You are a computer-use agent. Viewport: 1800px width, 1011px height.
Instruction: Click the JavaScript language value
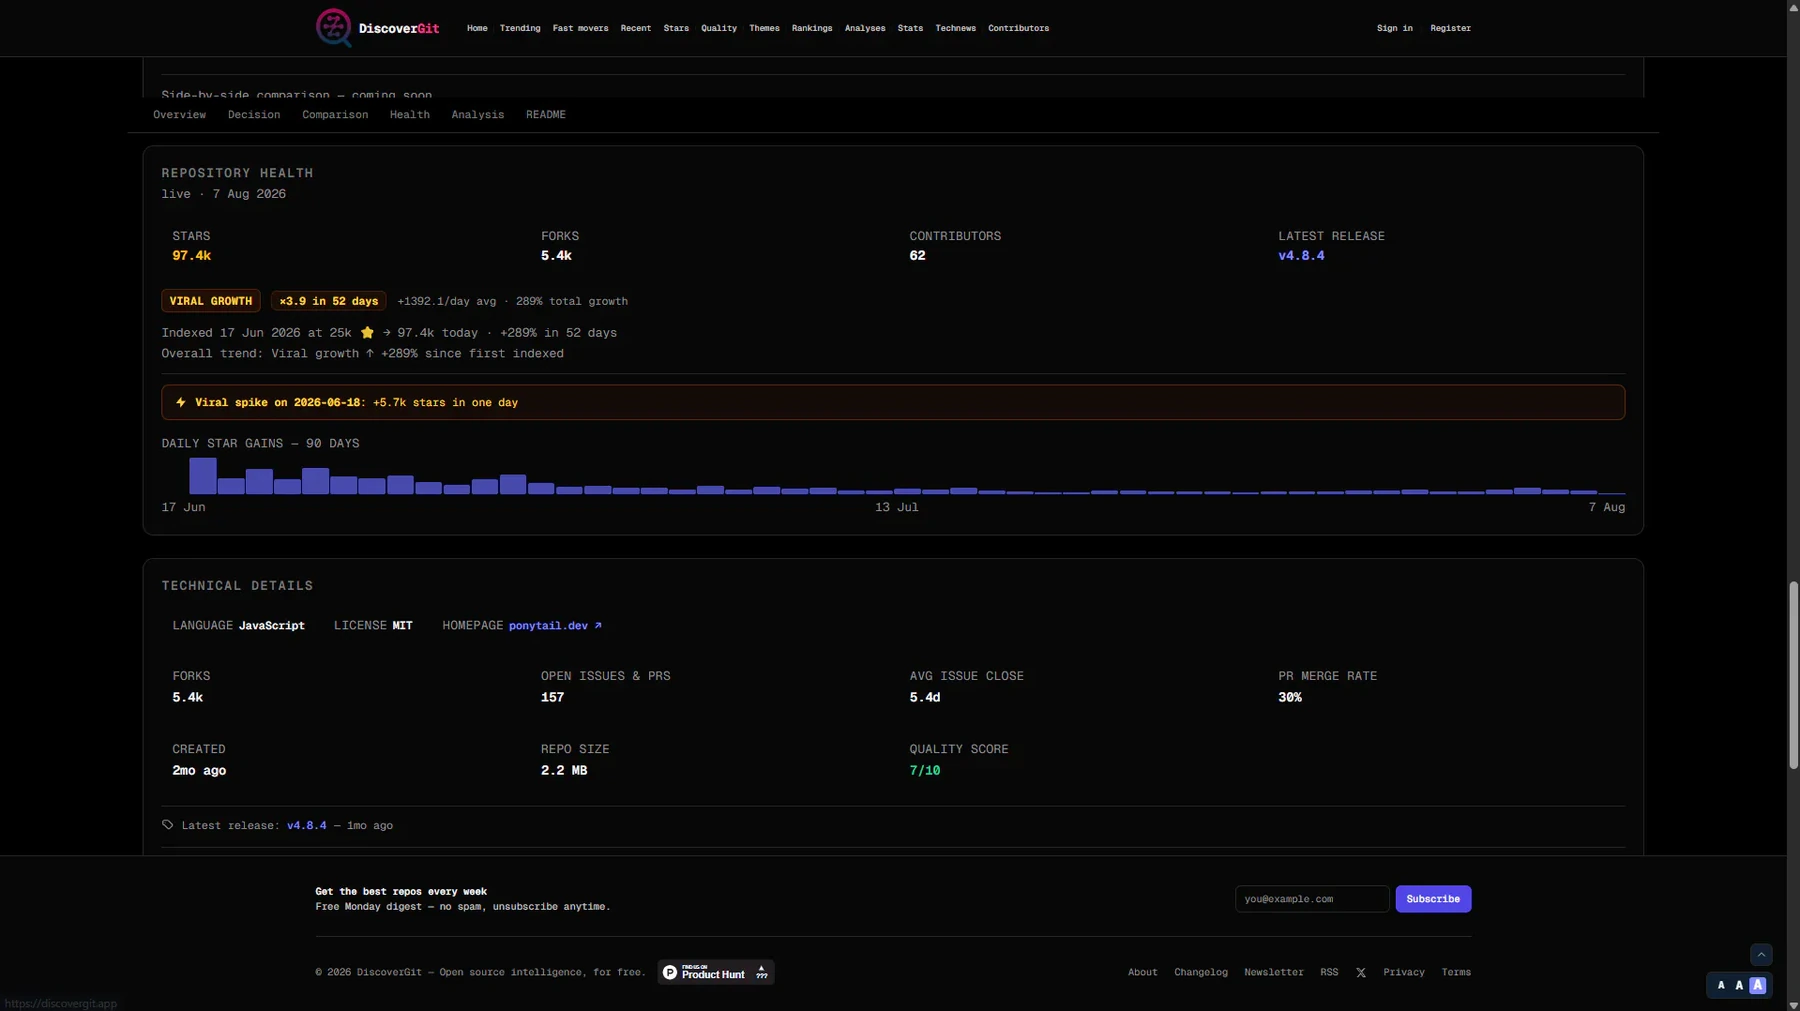click(x=271, y=626)
